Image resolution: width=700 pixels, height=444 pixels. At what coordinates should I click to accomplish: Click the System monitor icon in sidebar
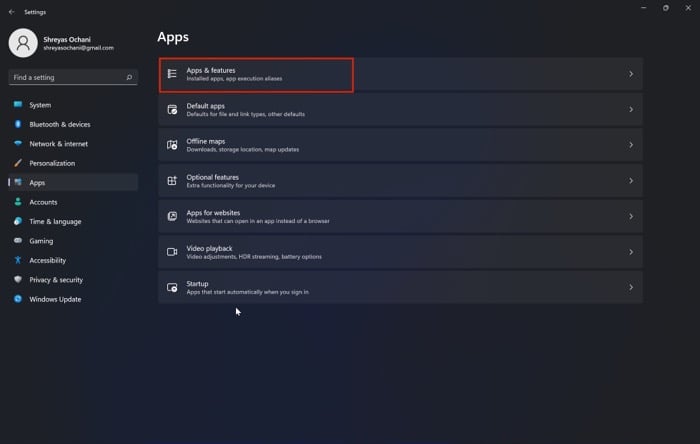coord(18,104)
